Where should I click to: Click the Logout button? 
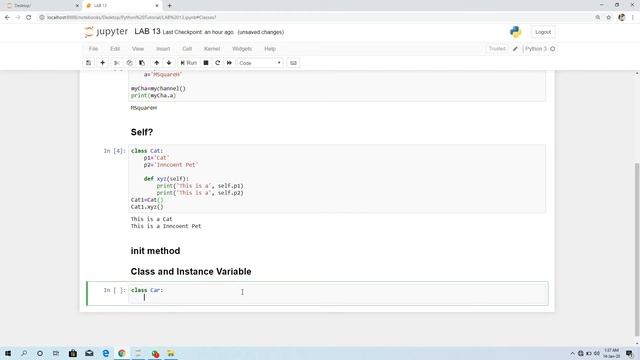543,32
